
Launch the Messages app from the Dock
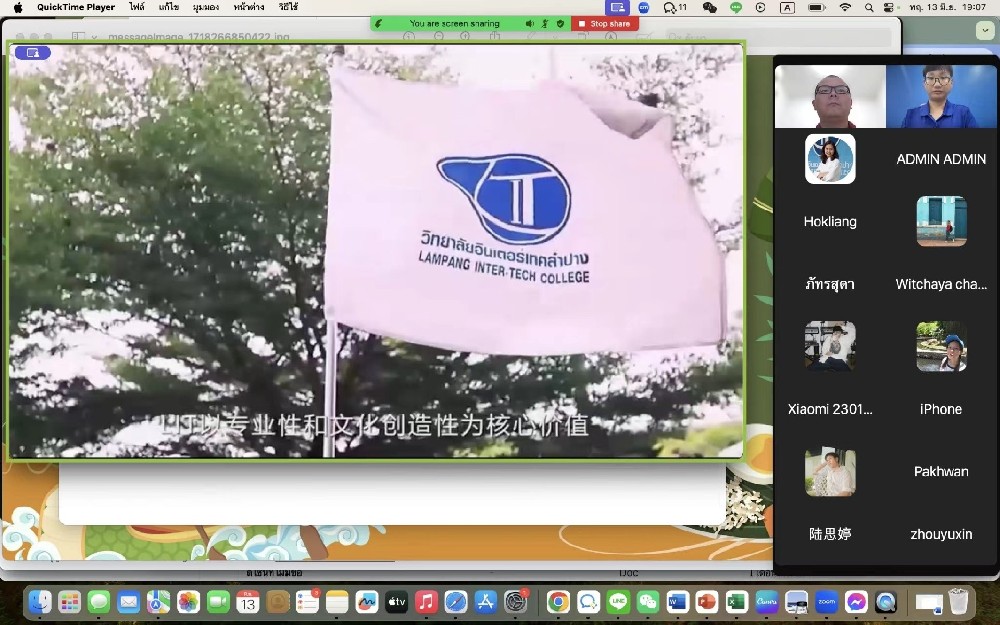click(99, 601)
